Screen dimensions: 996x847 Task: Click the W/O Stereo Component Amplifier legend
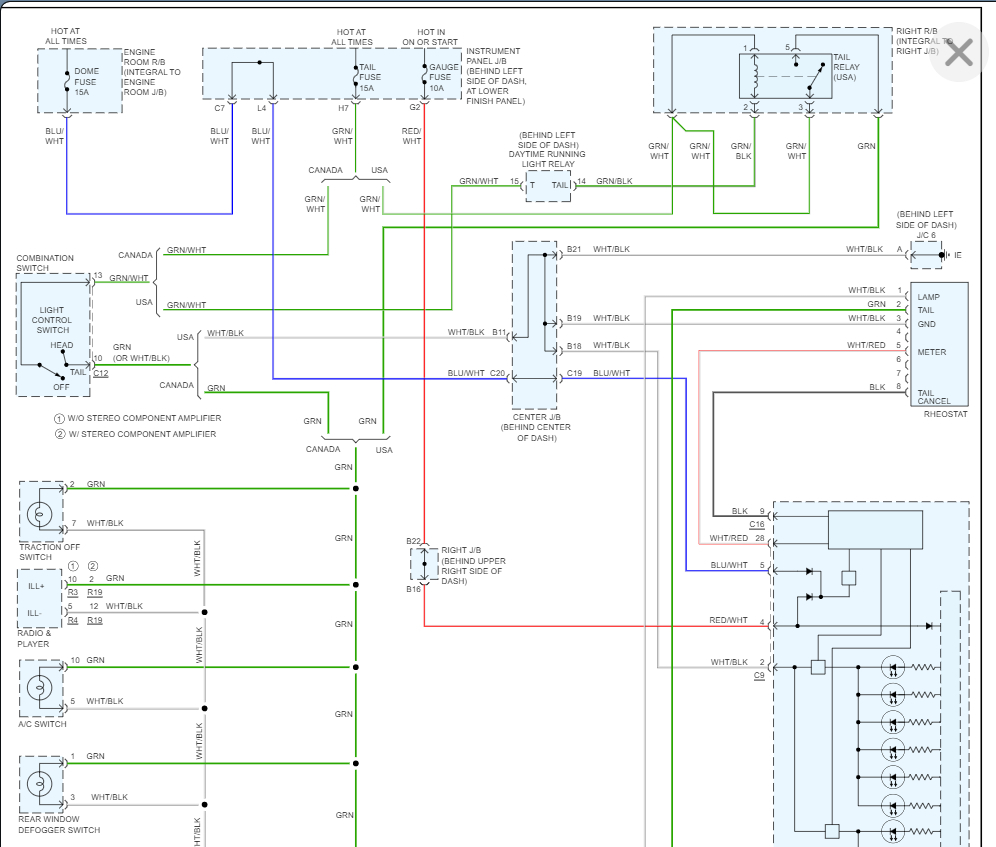click(138, 418)
